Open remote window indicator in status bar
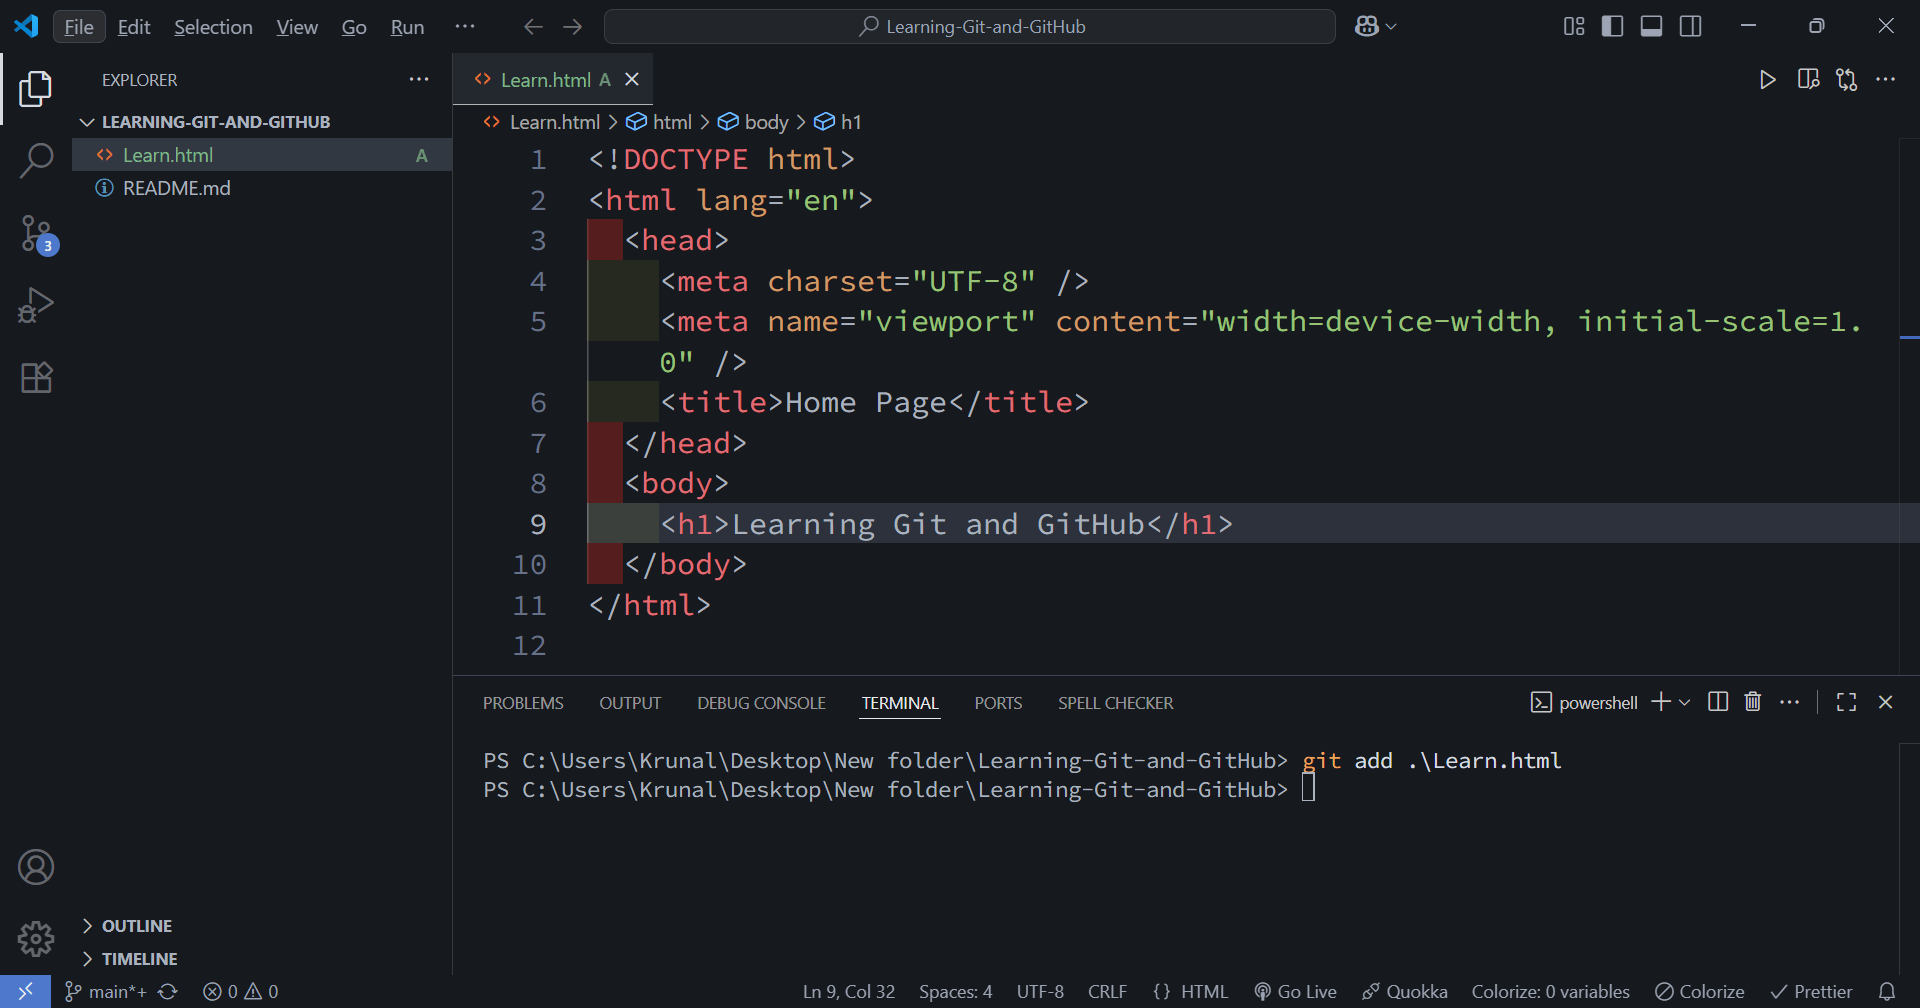 (x=25, y=991)
